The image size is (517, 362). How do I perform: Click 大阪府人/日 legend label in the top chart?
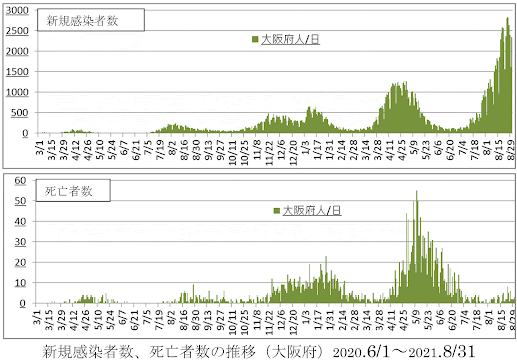[x=290, y=39]
